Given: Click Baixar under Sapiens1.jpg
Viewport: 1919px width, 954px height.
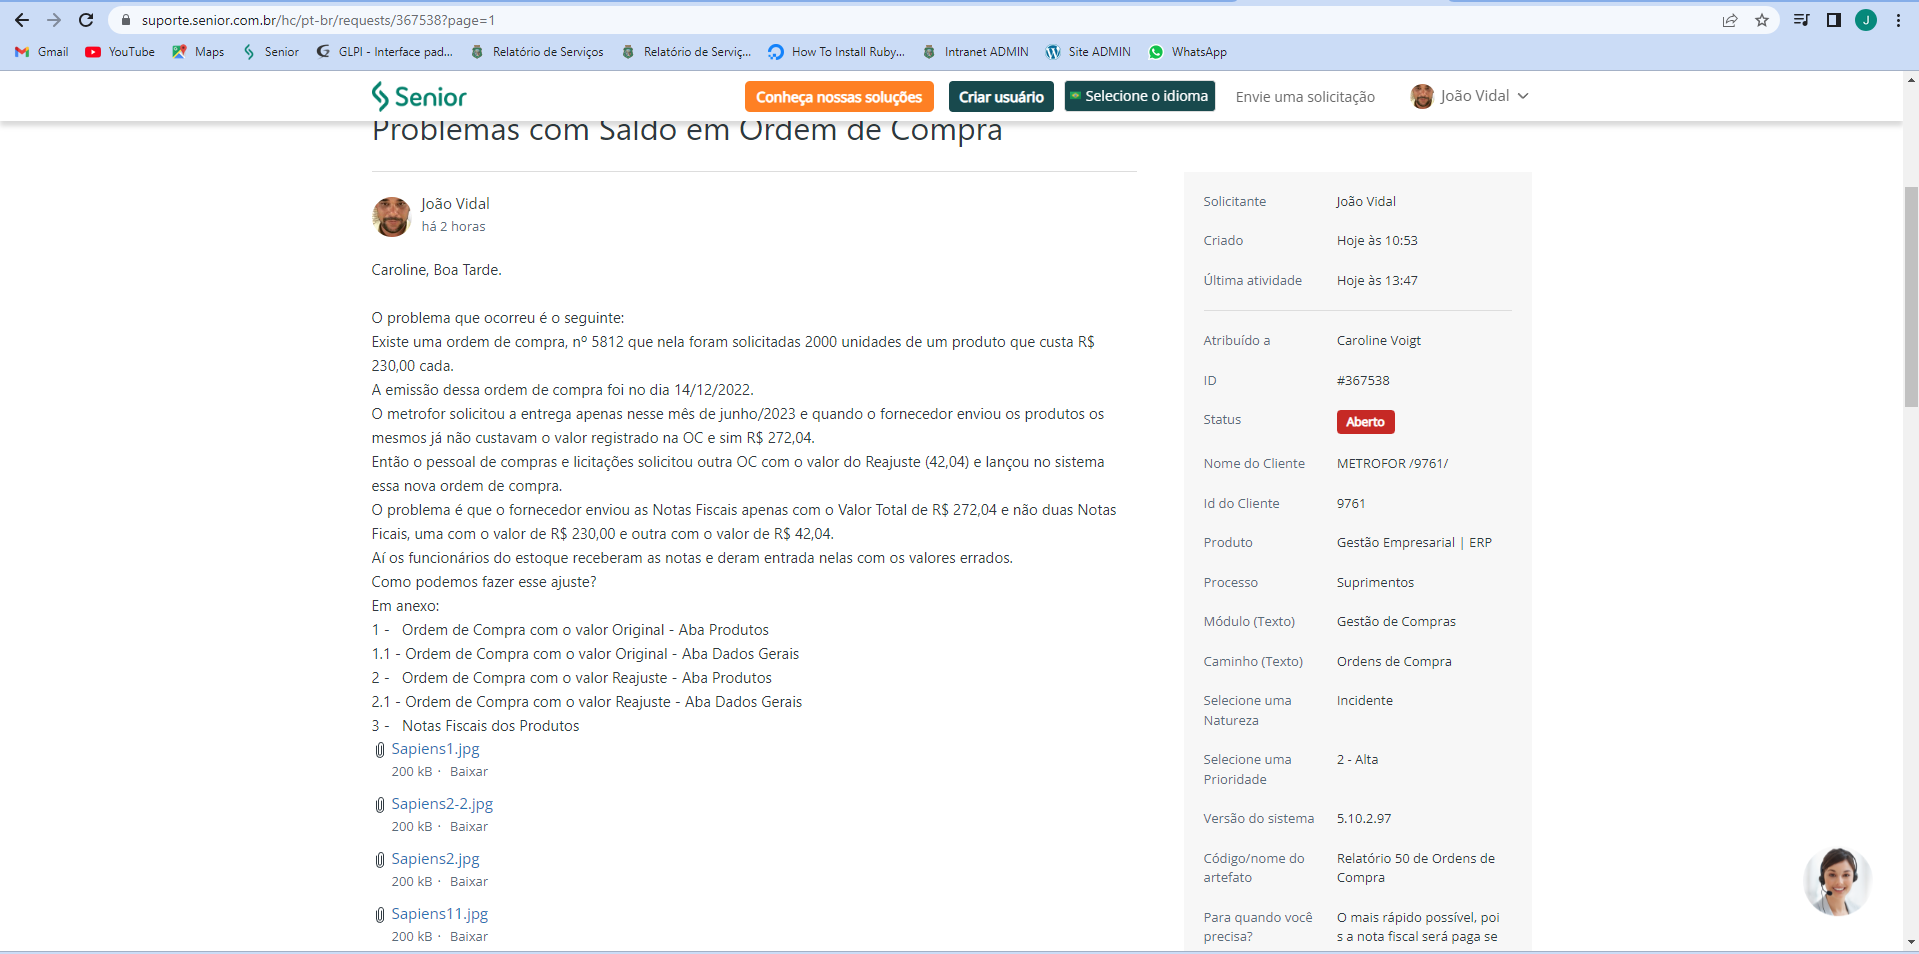Looking at the screenshot, I should coord(469,772).
